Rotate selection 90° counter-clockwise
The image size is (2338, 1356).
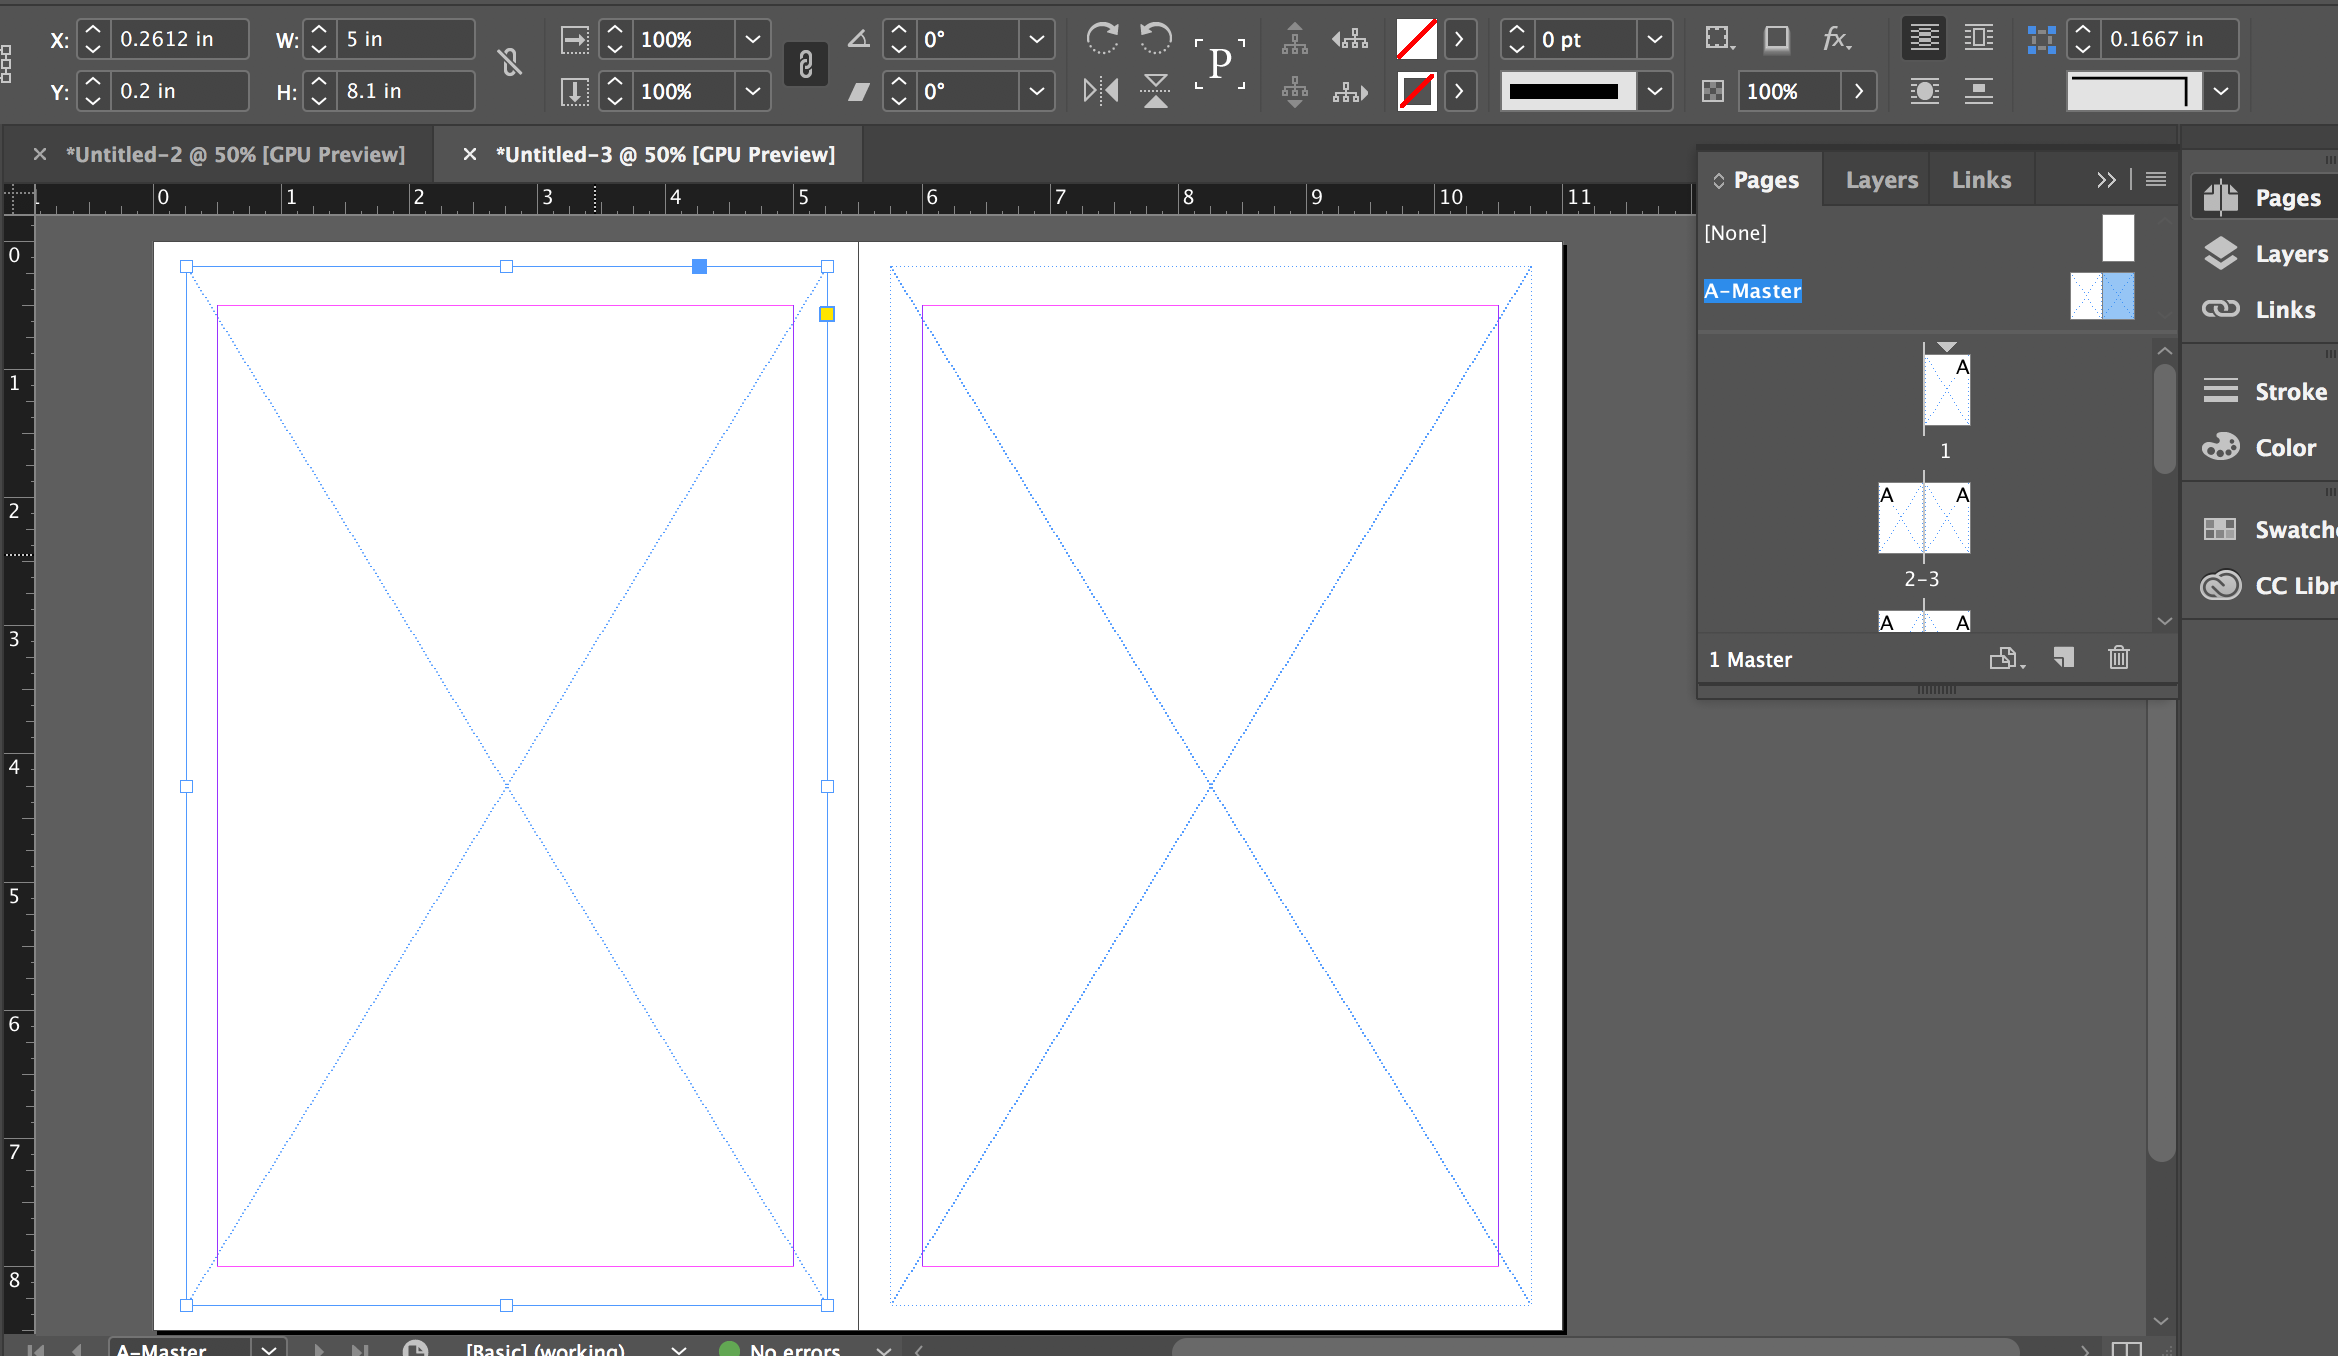click(x=1155, y=39)
